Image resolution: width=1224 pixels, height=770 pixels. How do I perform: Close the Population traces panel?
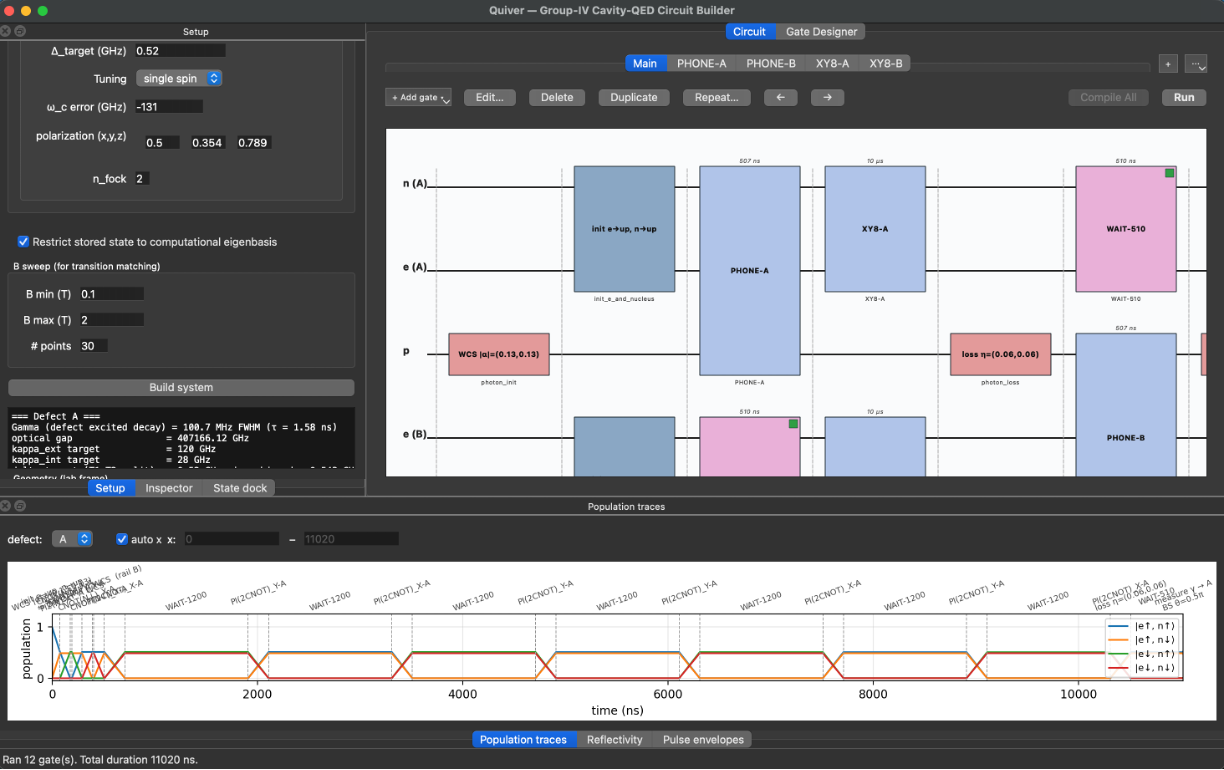(x=6, y=506)
